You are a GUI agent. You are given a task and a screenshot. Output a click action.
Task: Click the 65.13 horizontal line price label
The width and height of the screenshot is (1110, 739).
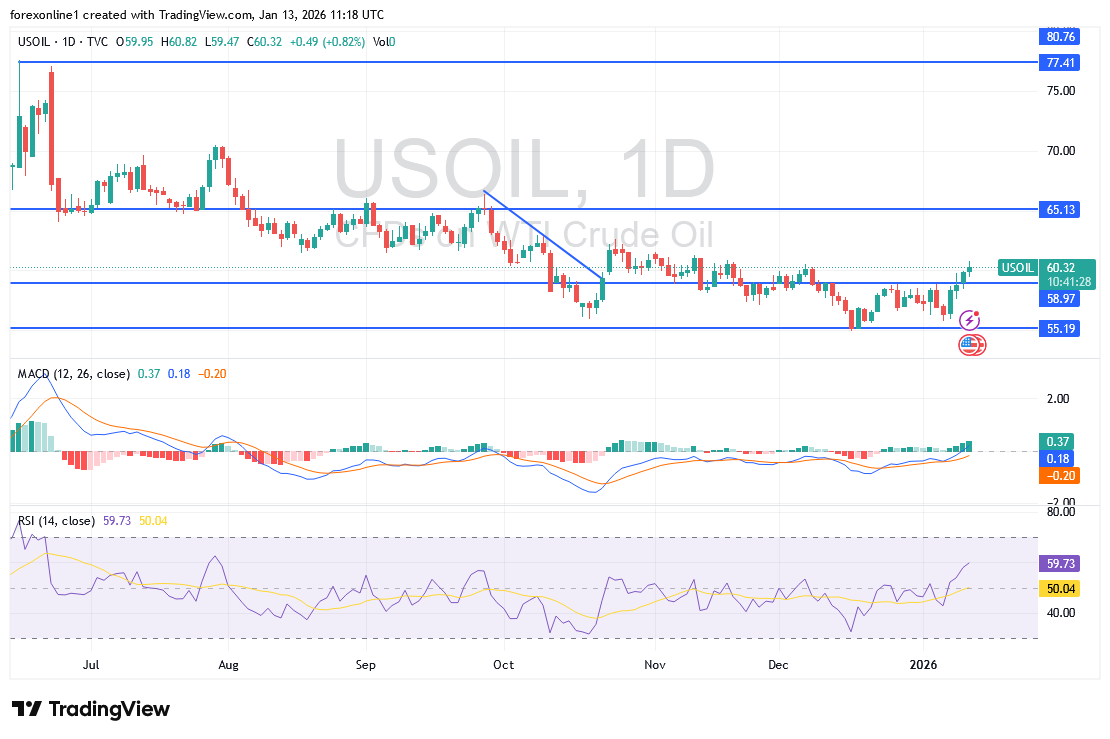tap(1060, 210)
